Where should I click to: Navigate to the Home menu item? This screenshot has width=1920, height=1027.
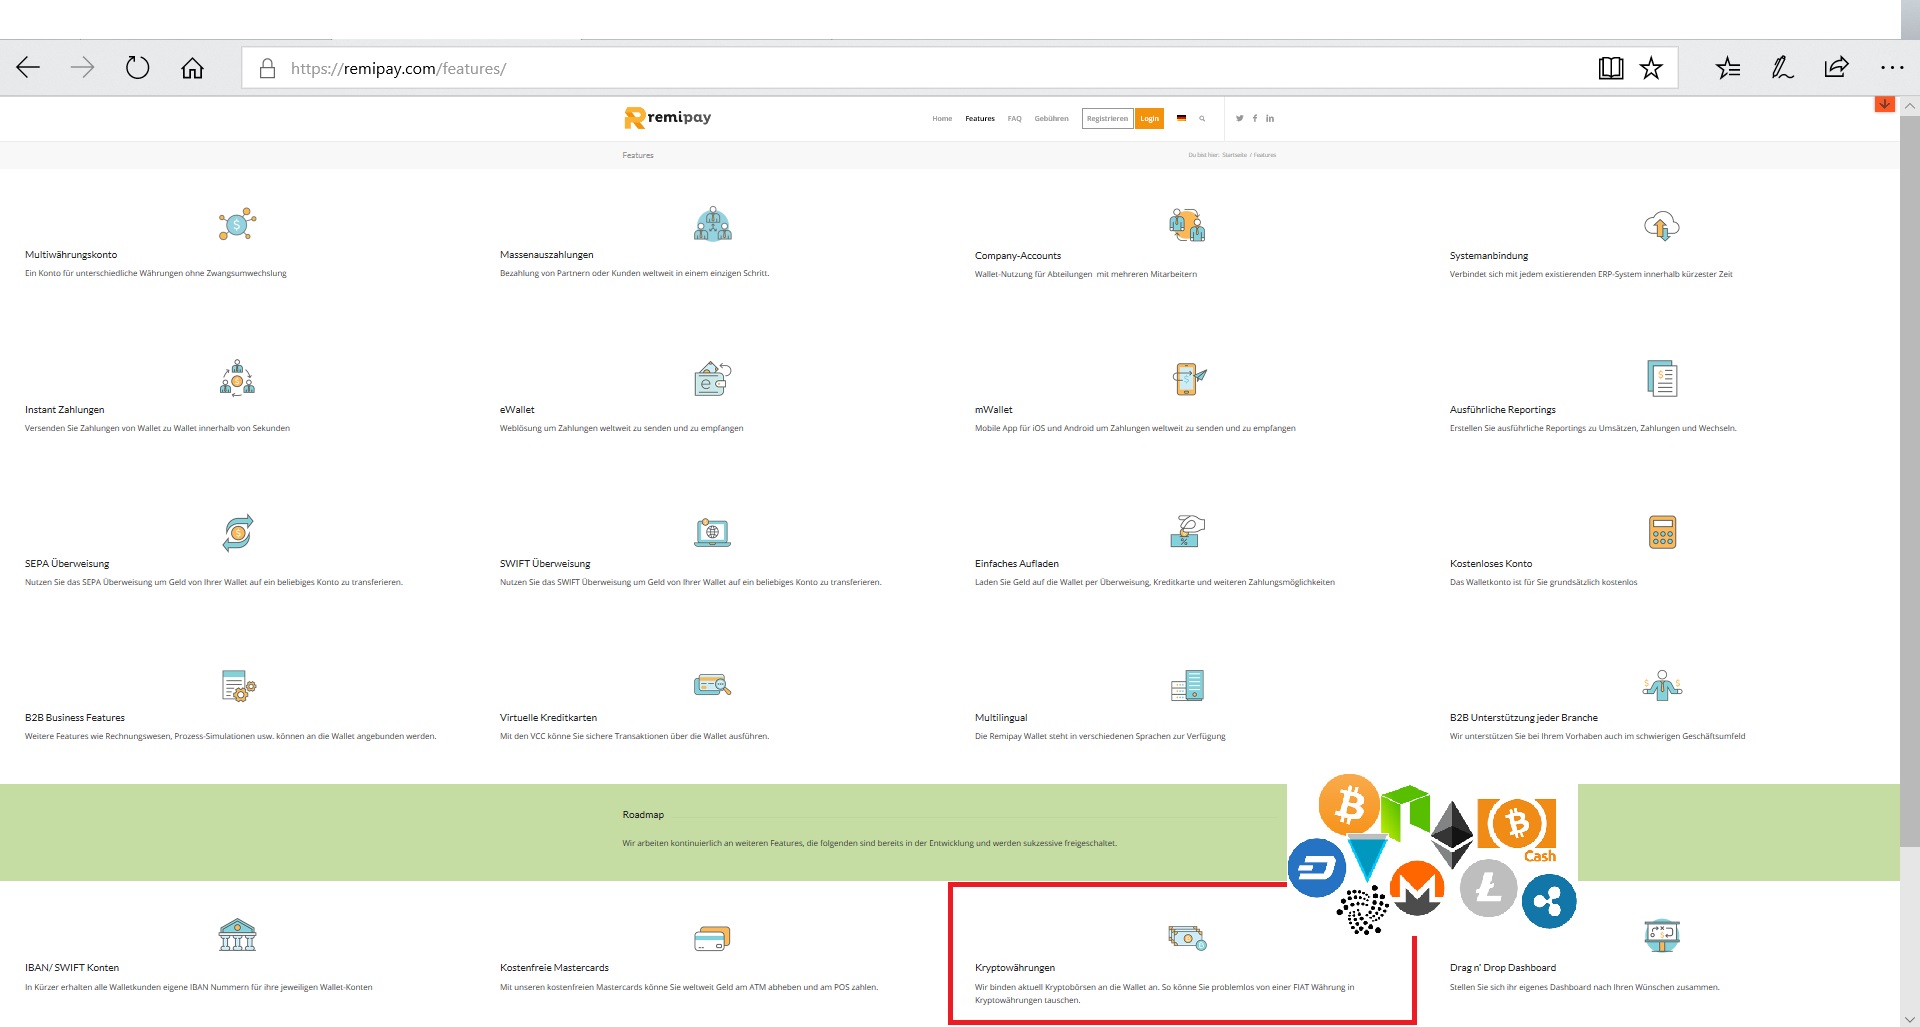[941, 118]
